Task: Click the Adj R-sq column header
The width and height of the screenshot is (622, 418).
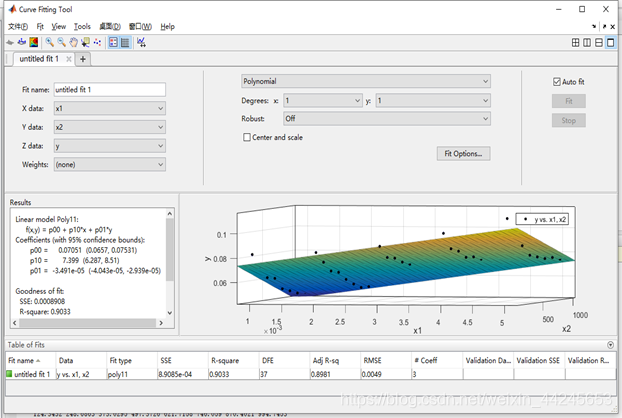Action: point(335,360)
